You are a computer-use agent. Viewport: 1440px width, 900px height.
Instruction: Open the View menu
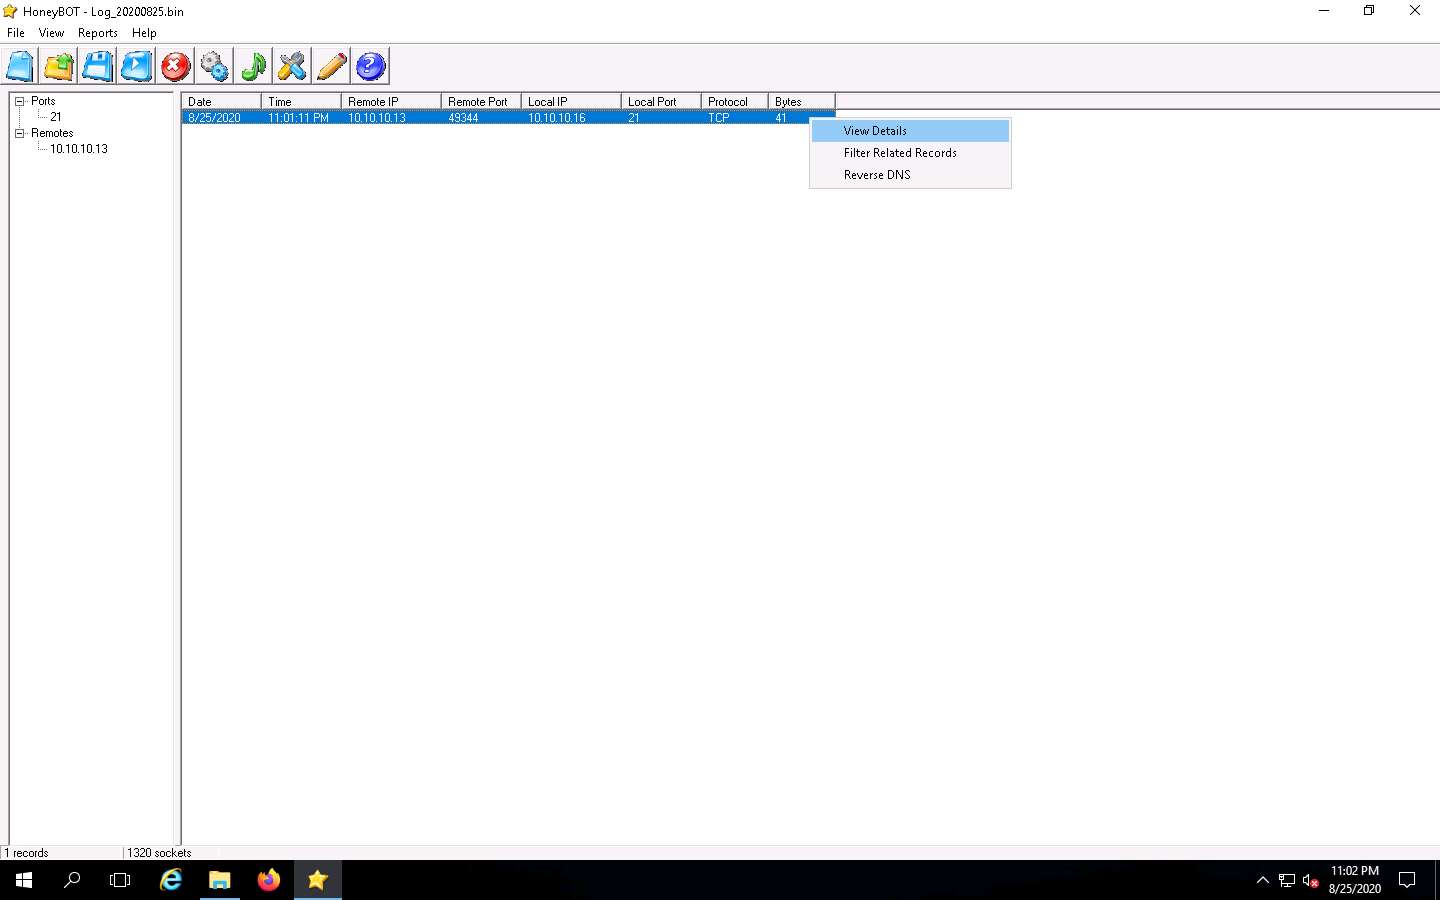[x=51, y=33]
